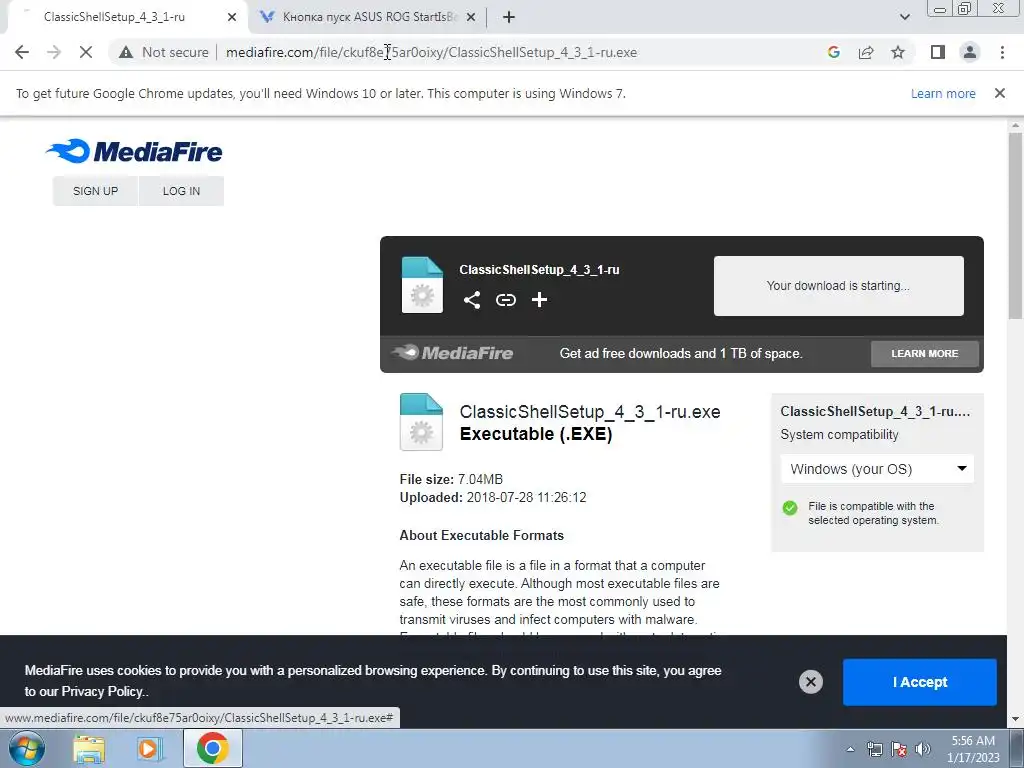Click the browser forward arrow

click(x=54, y=52)
